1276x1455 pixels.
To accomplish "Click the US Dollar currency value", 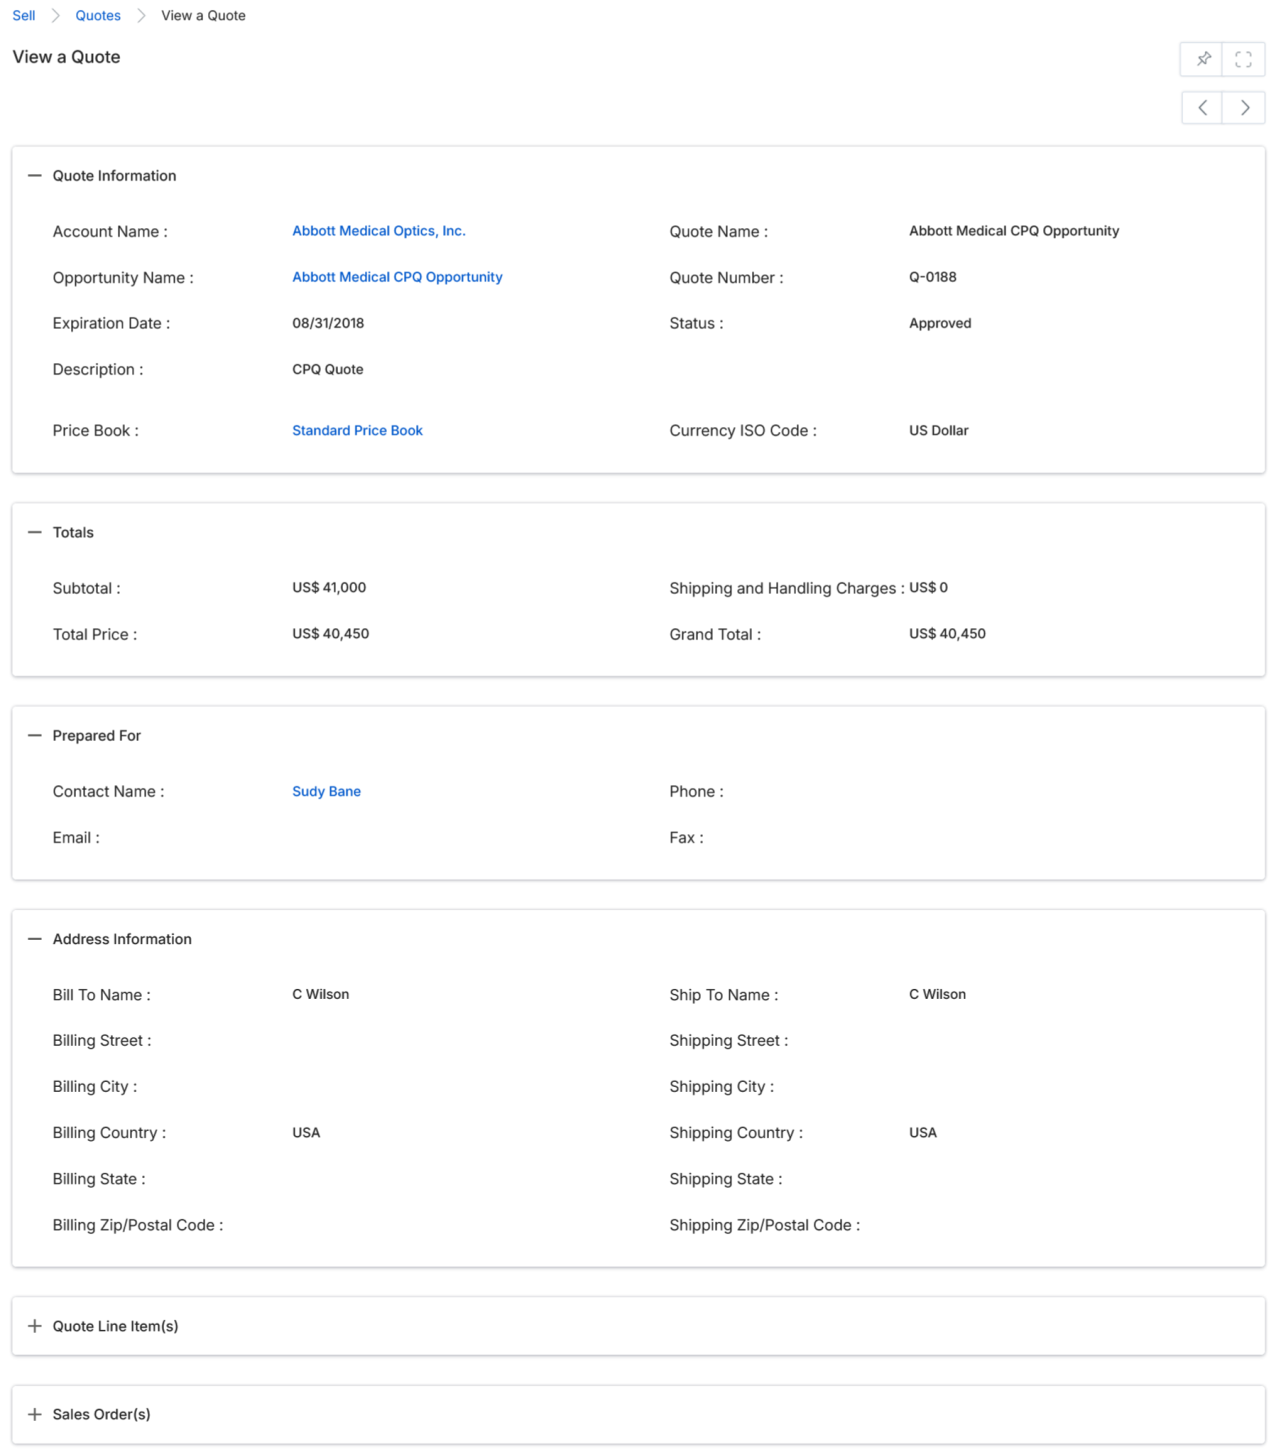I will tap(939, 431).
